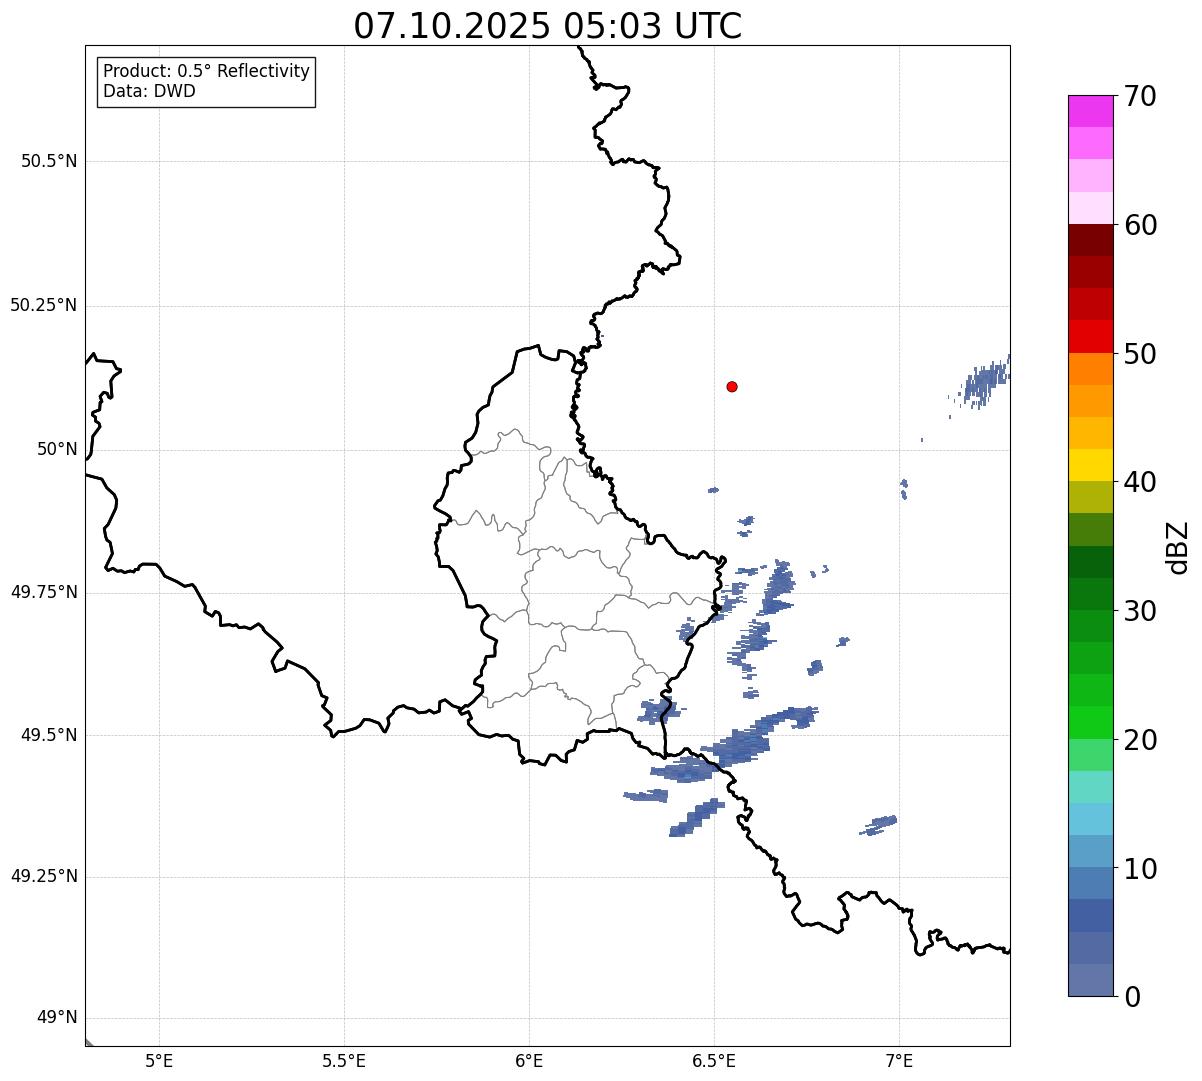Click the Product: 0.5° Reflectivity label
Viewport: 1202px width, 1081px height.
pos(207,71)
